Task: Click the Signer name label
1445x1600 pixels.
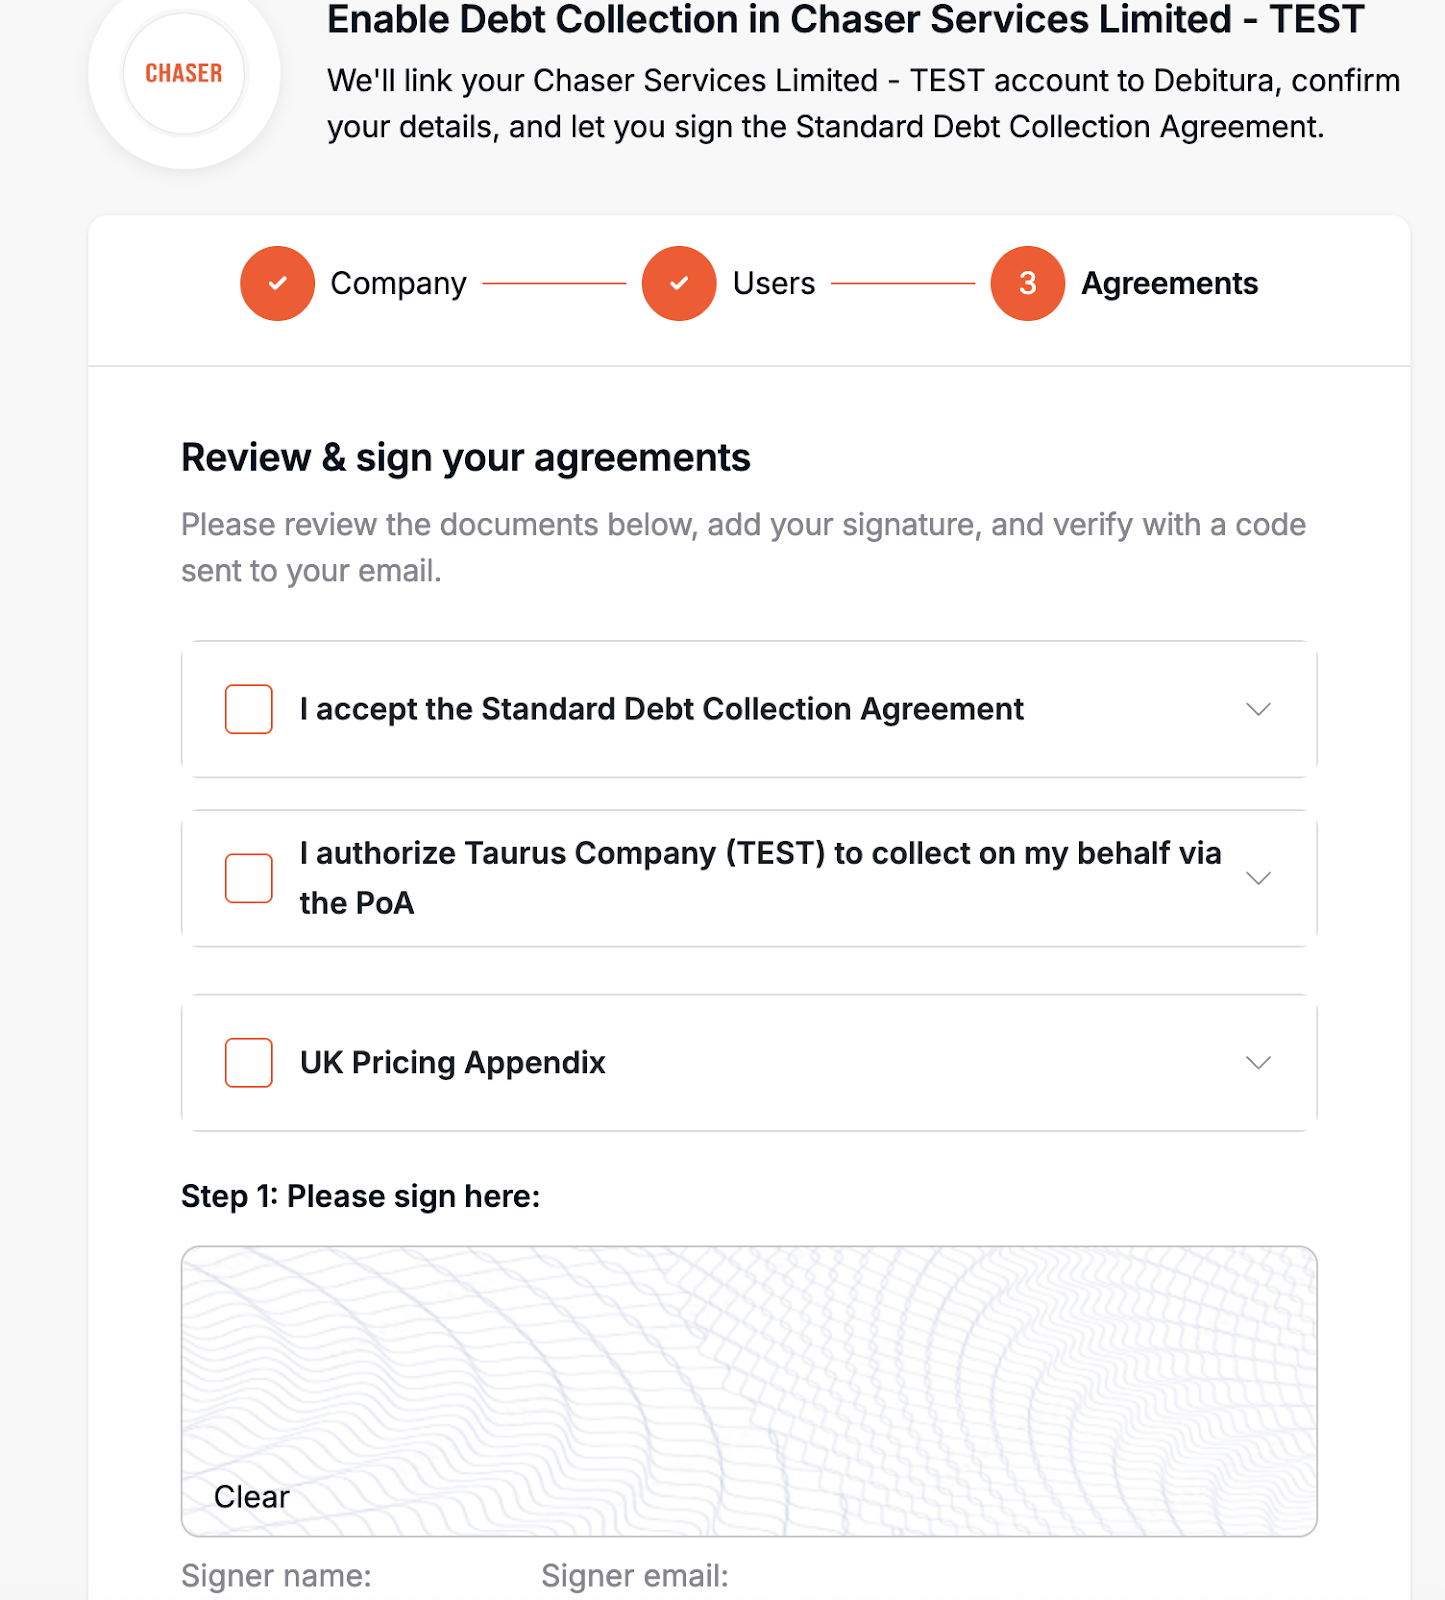Action: coord(276,1576)
